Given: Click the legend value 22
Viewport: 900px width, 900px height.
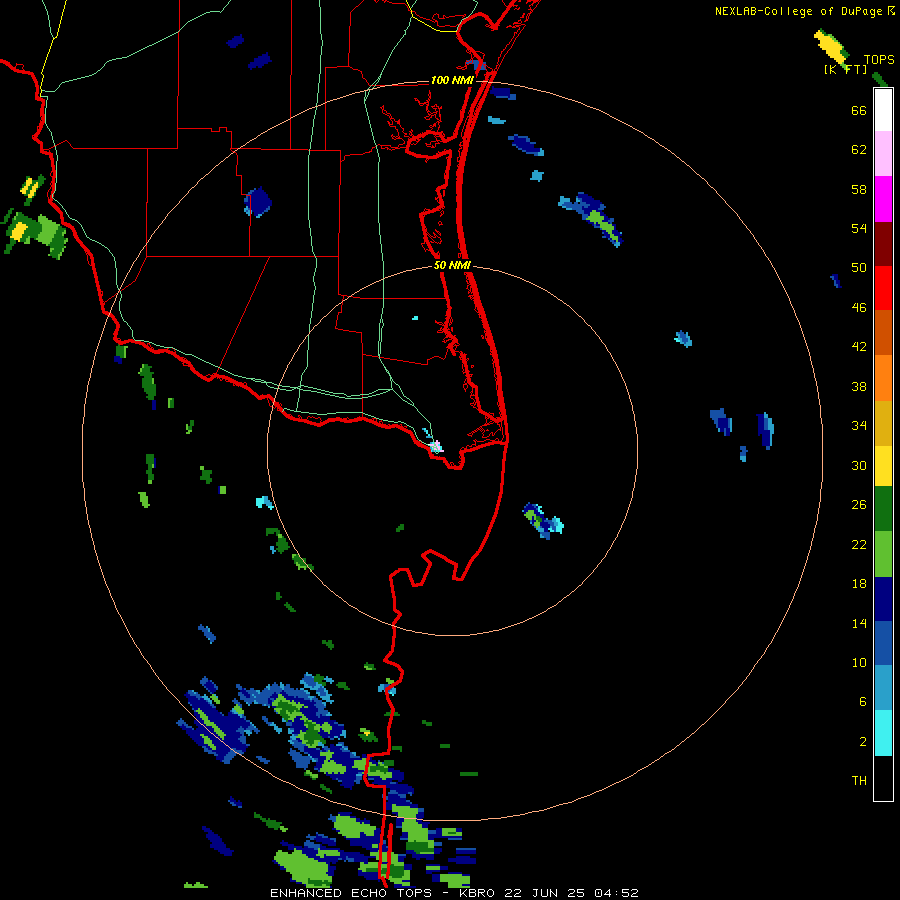Looking at the screenshot, I should [859, 545].
